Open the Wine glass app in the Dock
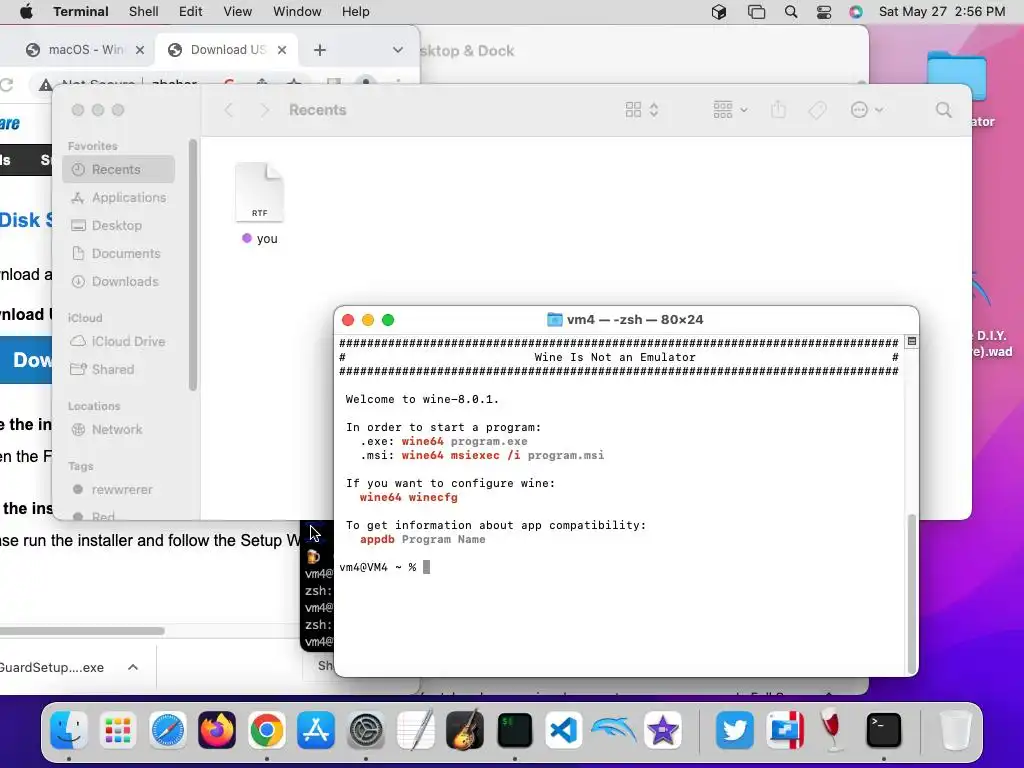The image size is (1024, 768). (833, 729)
